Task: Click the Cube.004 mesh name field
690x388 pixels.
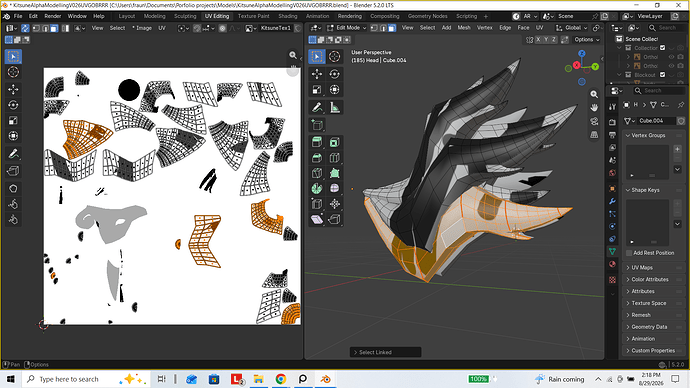Action: point(657,121)
